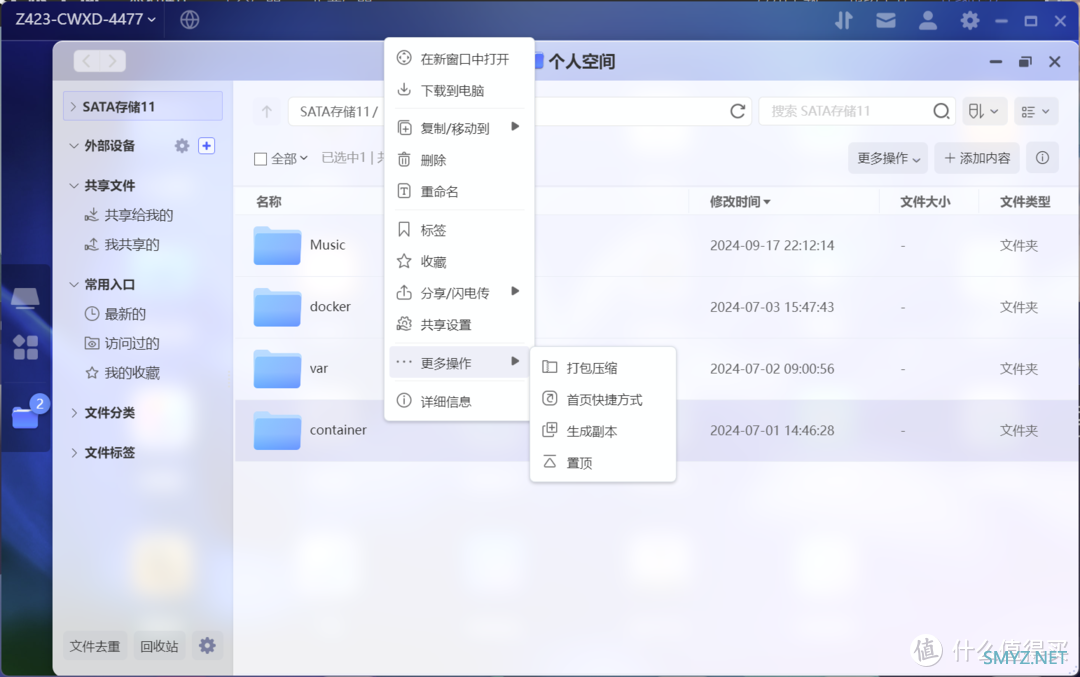Viewport: 1080px width, 677px height.
Task: Click external devices settings gear
Action: [182, 146]
